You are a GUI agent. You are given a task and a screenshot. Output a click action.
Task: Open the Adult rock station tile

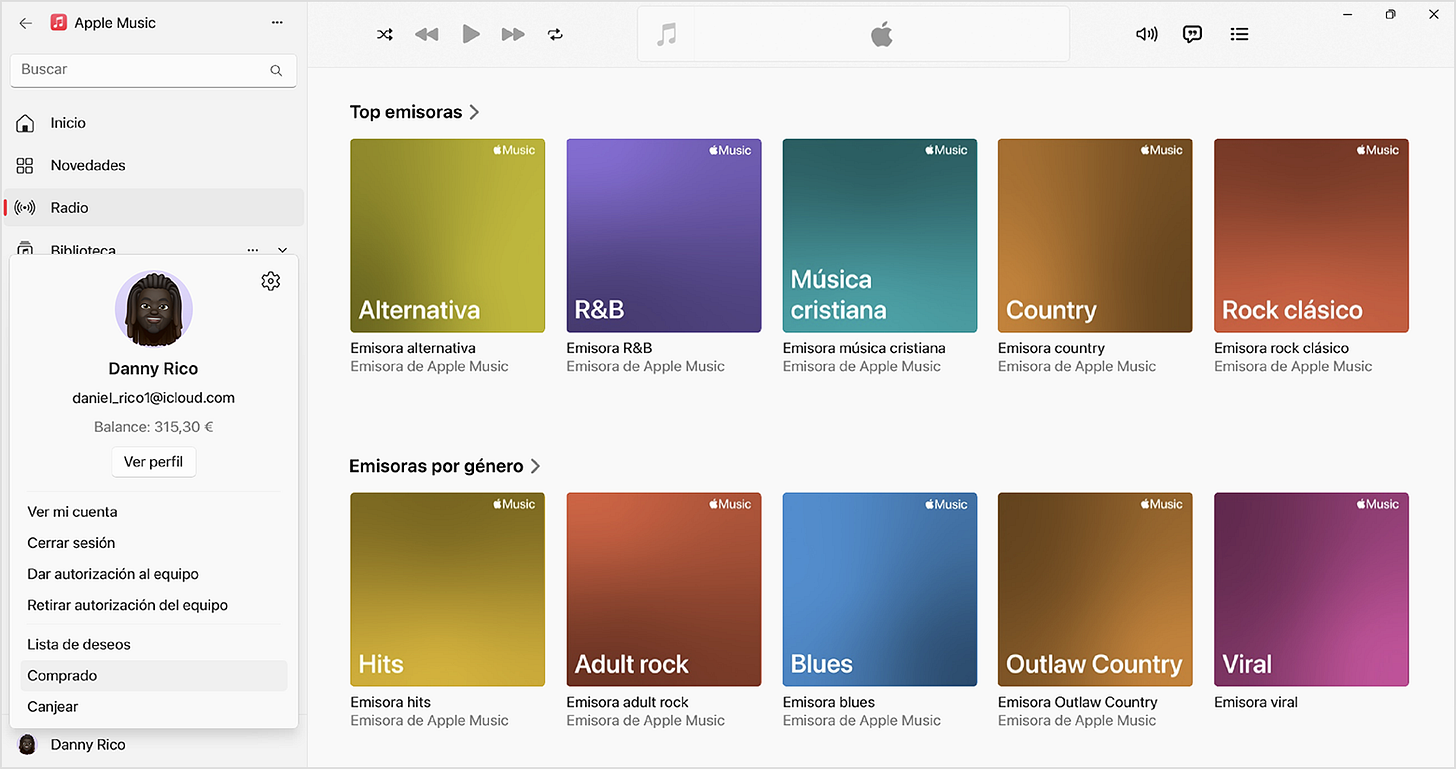pyautogui.click(x=663, y=589)
